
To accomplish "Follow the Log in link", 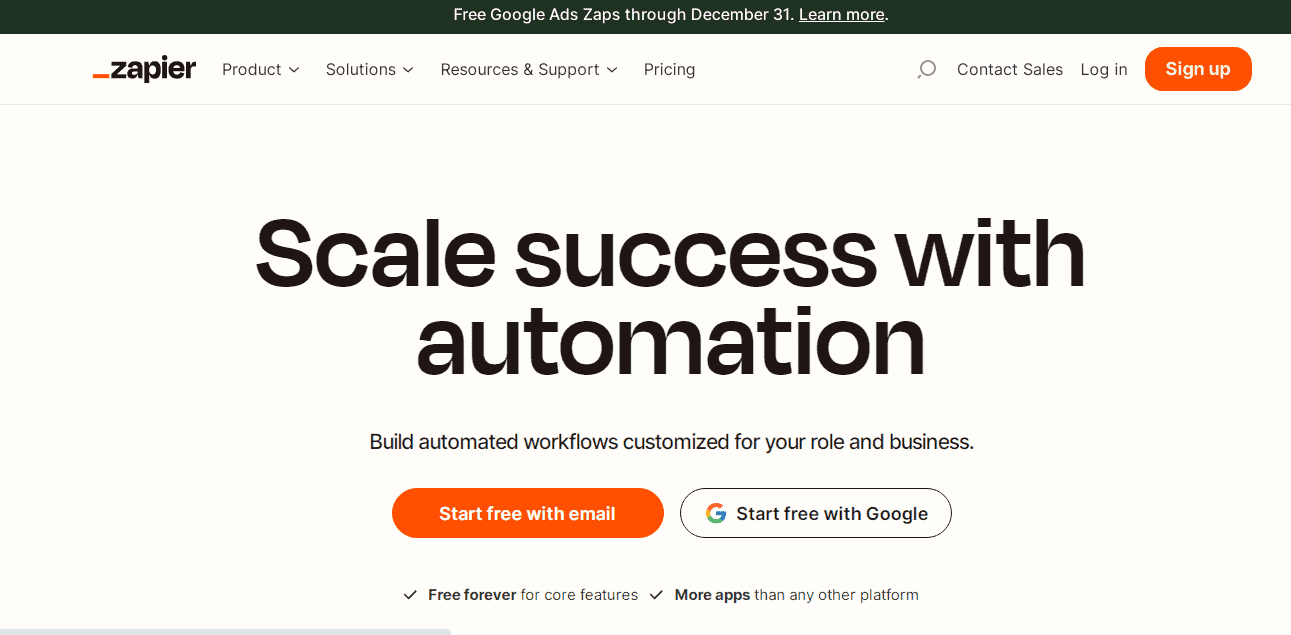I will coord(1104,69).
